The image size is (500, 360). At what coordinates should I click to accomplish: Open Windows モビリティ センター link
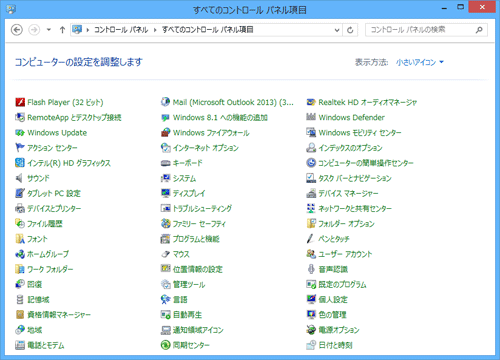point(360,133)
